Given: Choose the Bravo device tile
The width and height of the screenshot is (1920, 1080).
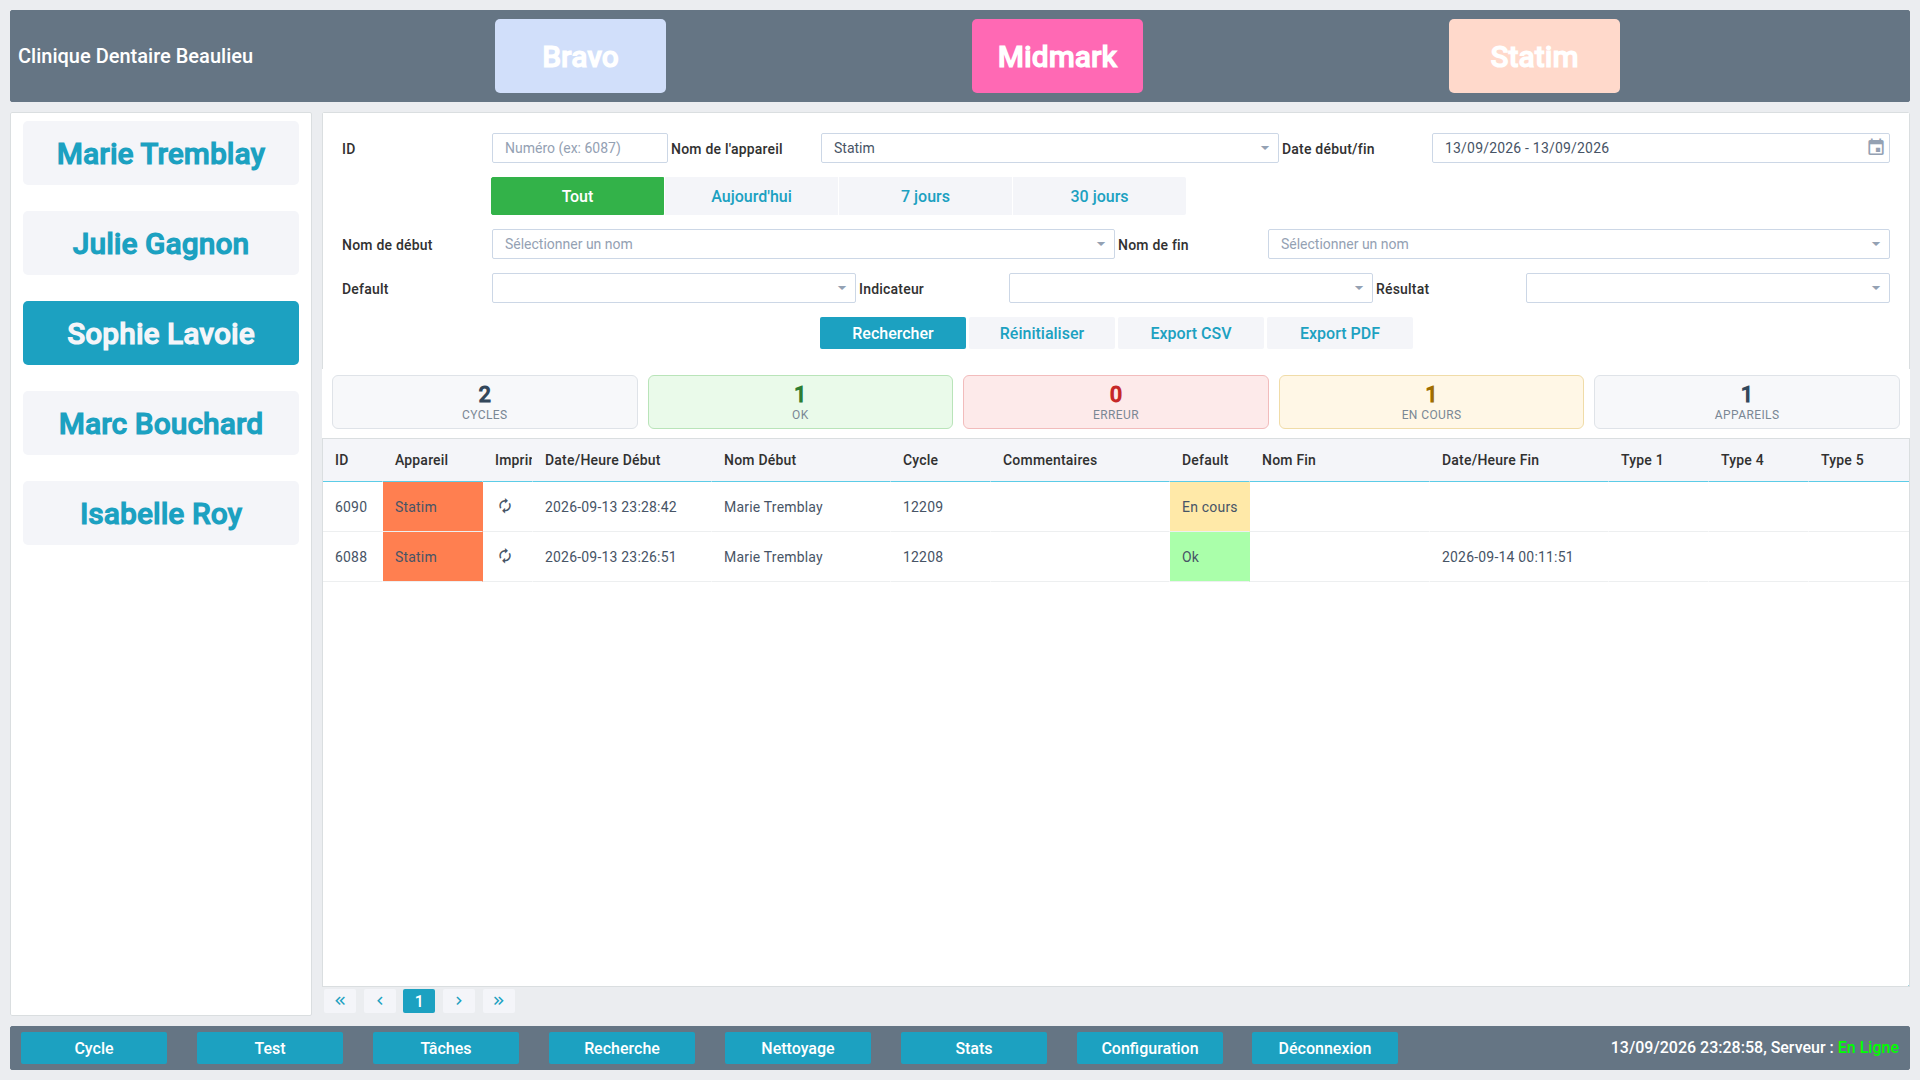Looking at the screenshot, I should coord(580,56).
